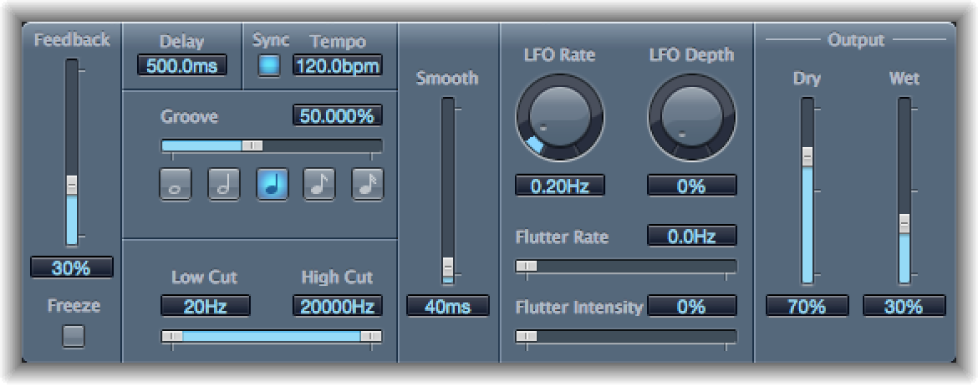Click the Low Cut slider handle
Screen dimensions: 978x386
click(173, 336)
